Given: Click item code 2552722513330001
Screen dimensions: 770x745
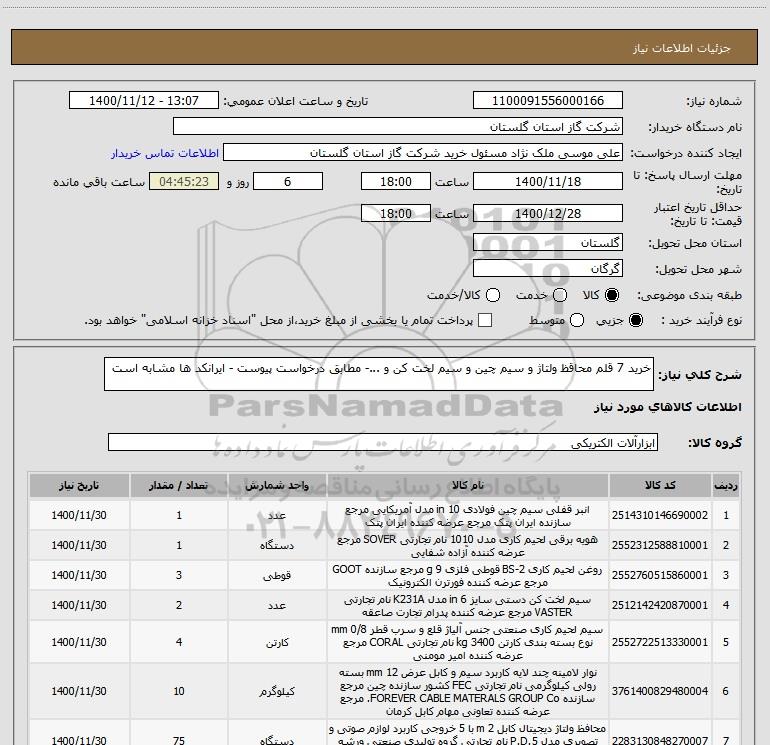Looking at the screenshot, I should pos(660,642).
